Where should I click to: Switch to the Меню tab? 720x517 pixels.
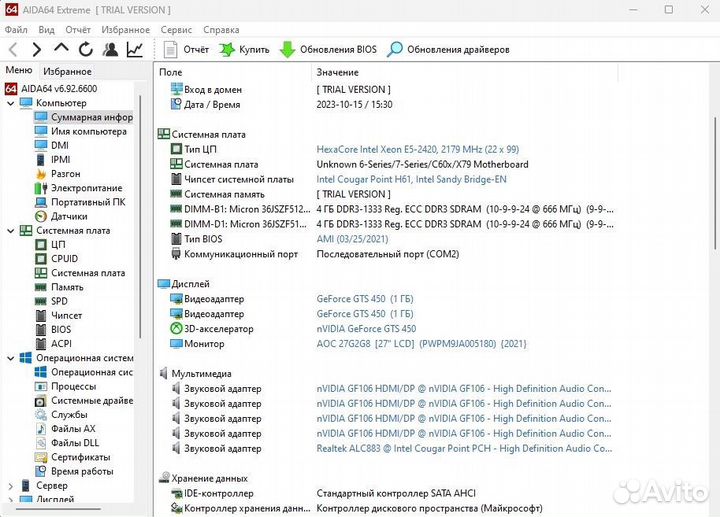(19, 70)
